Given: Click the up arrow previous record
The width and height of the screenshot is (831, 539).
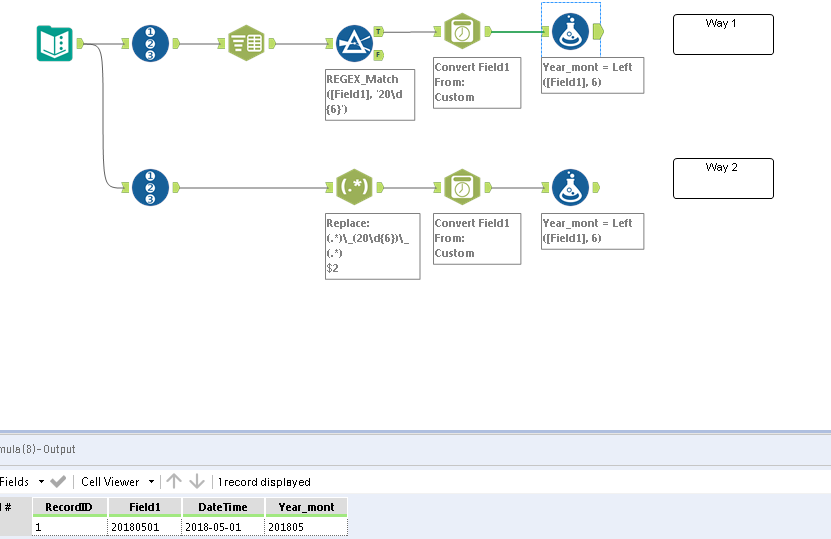Looking at the screenshot, I should point(174,481).
